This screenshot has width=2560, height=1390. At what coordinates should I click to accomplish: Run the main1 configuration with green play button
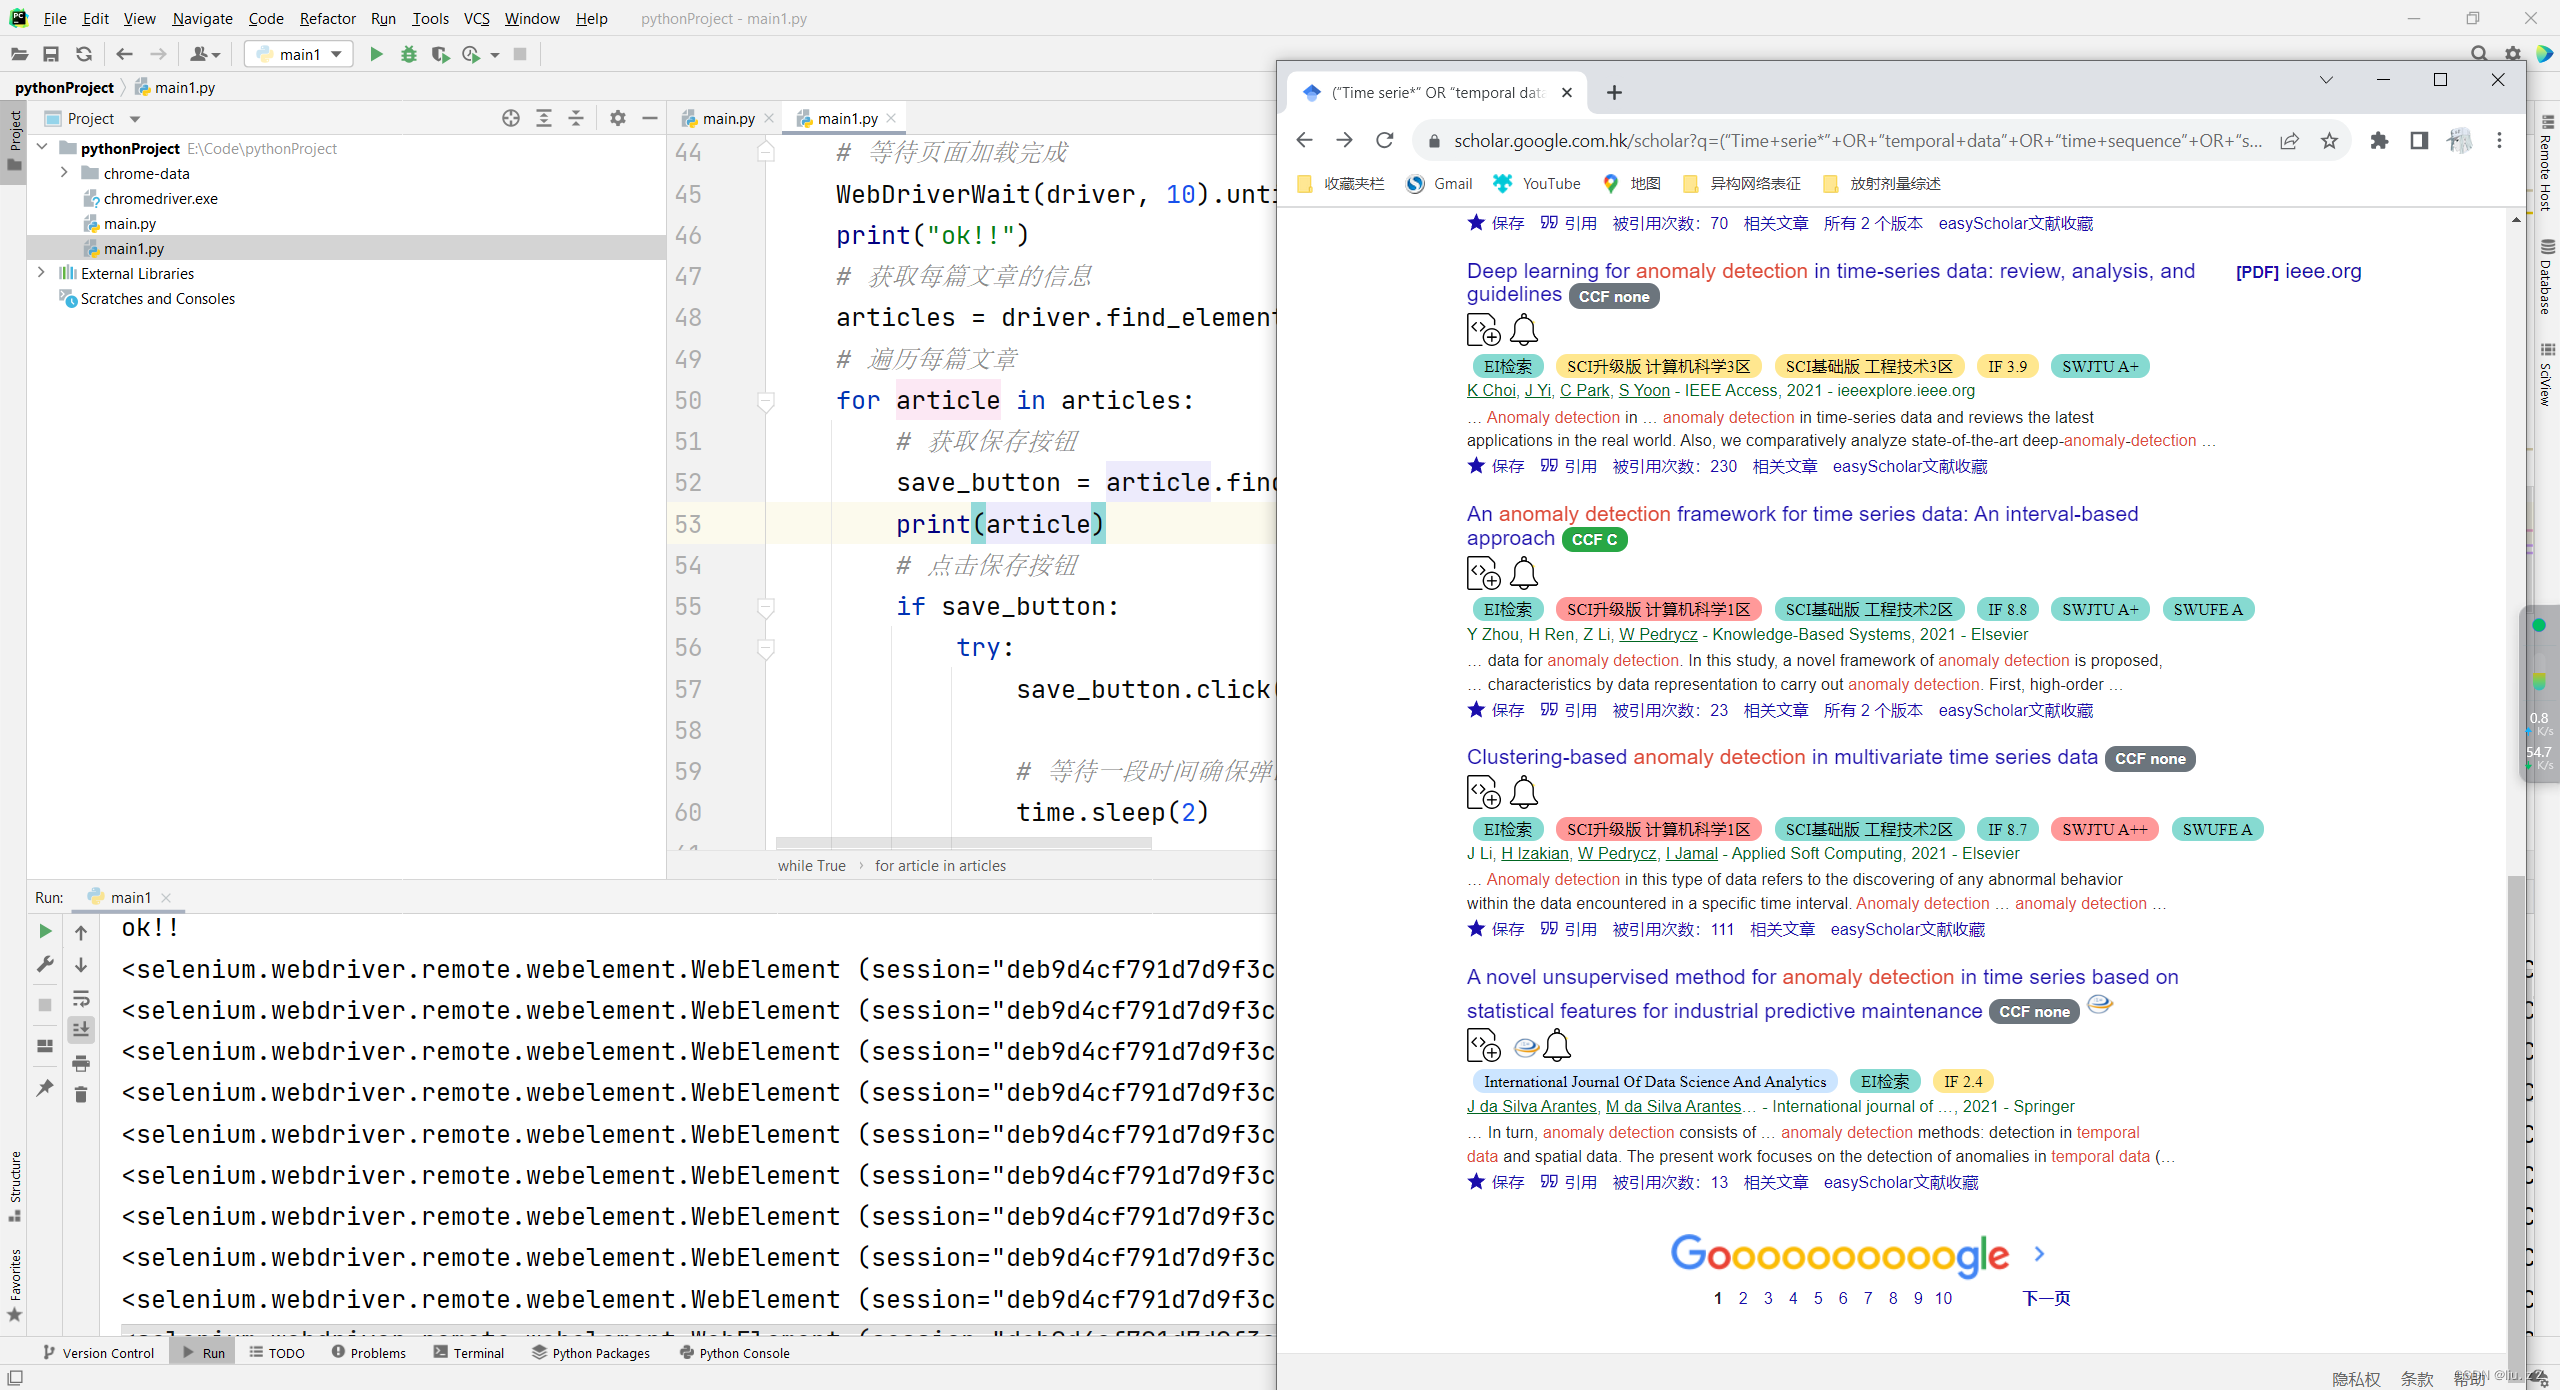click(x=376, y=54)
